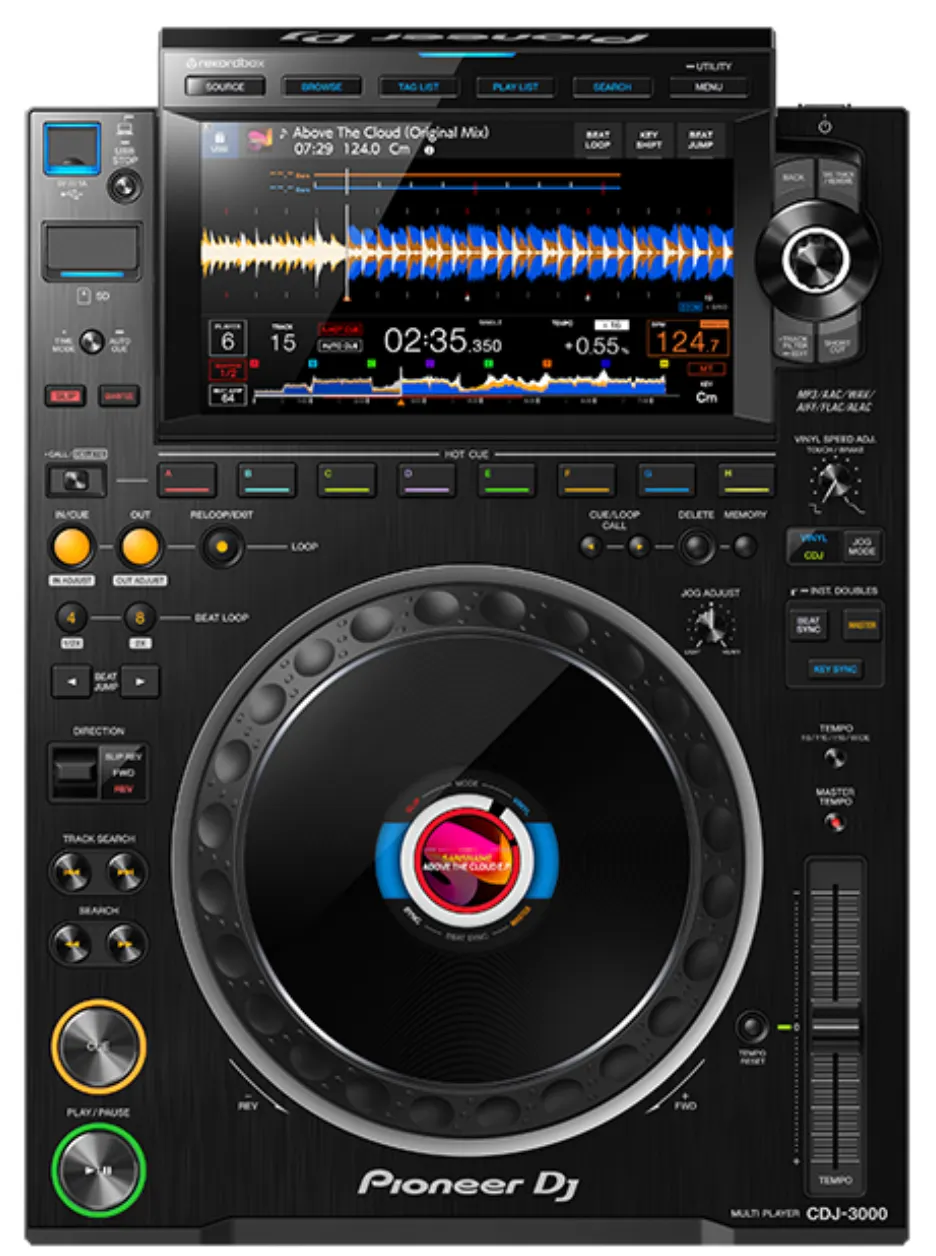Store a cue with the MEMORY button
Image resolution: width=936 pixels, height=1256 pixels.
(x=744, y=546)
